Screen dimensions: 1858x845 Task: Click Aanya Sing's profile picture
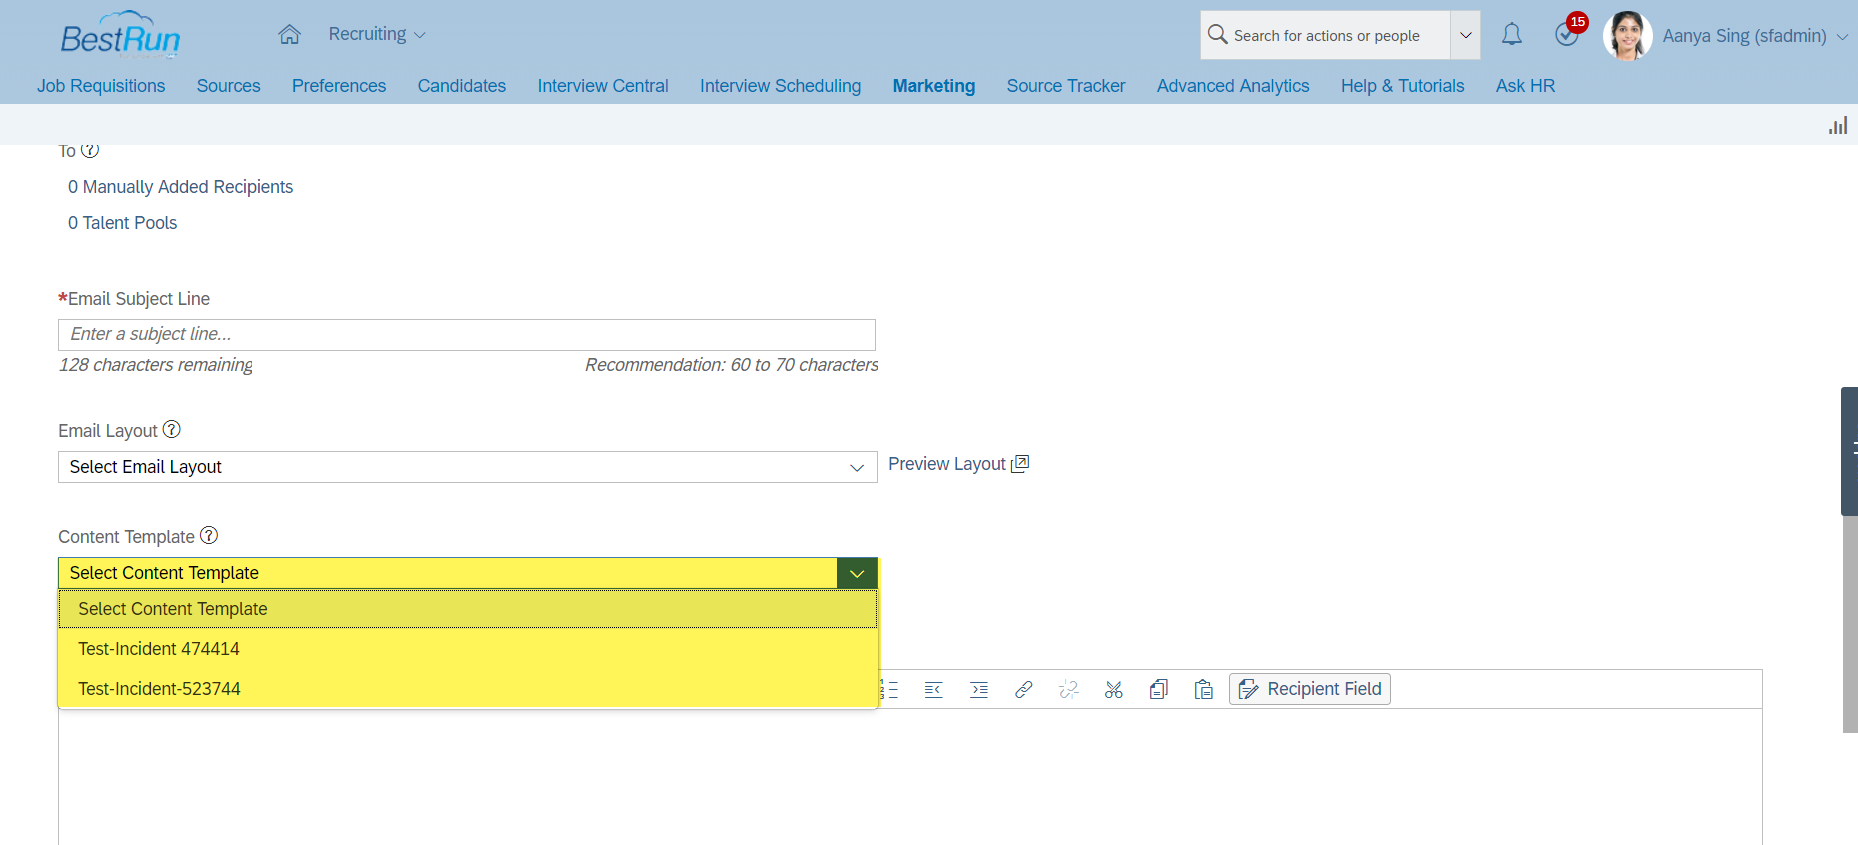pos(1627,36)
